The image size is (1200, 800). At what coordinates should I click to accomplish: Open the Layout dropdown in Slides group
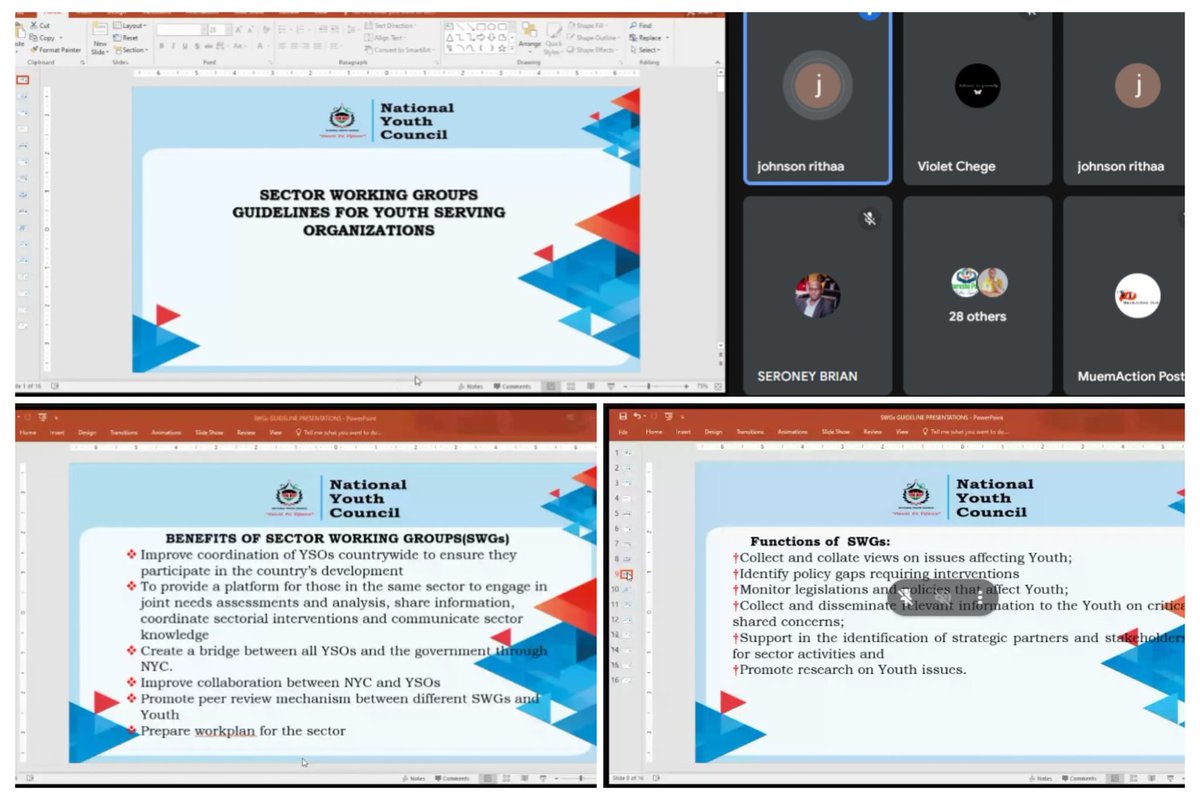tap(128, 26)
